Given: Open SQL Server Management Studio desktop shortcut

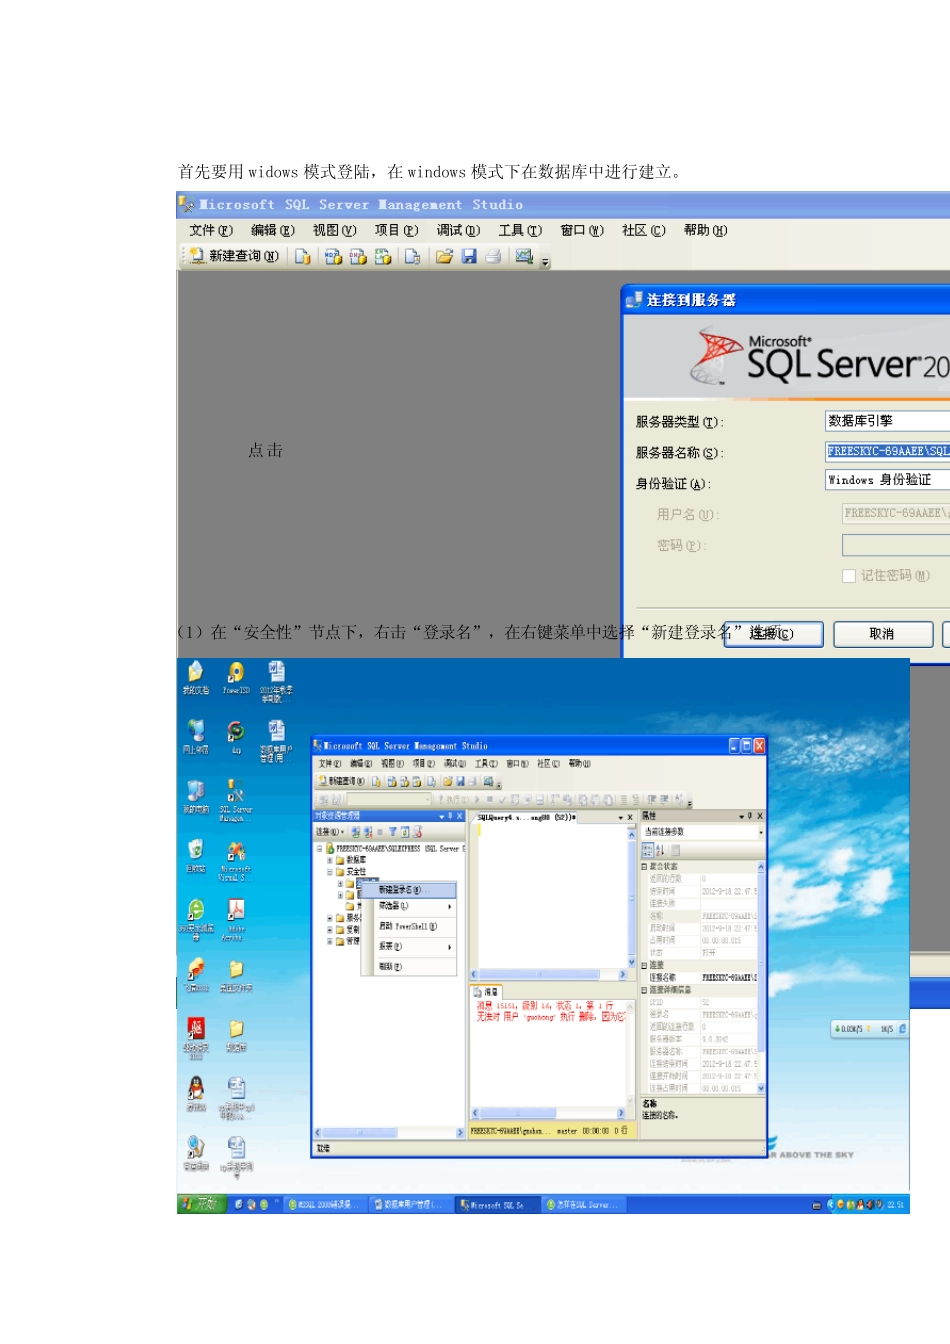Looking at the screenshot, I should click(236, 797).
